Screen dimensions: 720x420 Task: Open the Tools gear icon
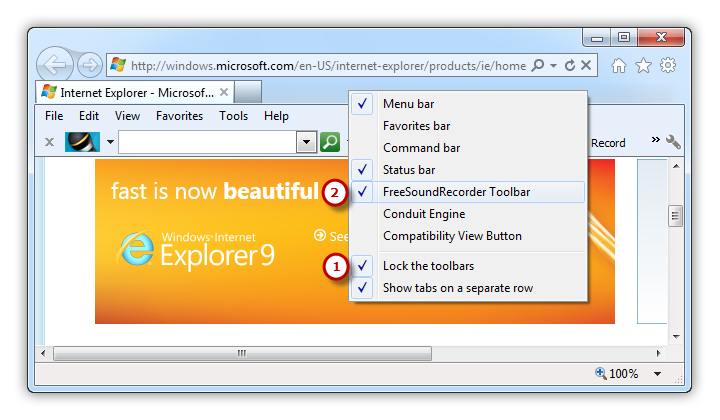(x=668, y=65)
